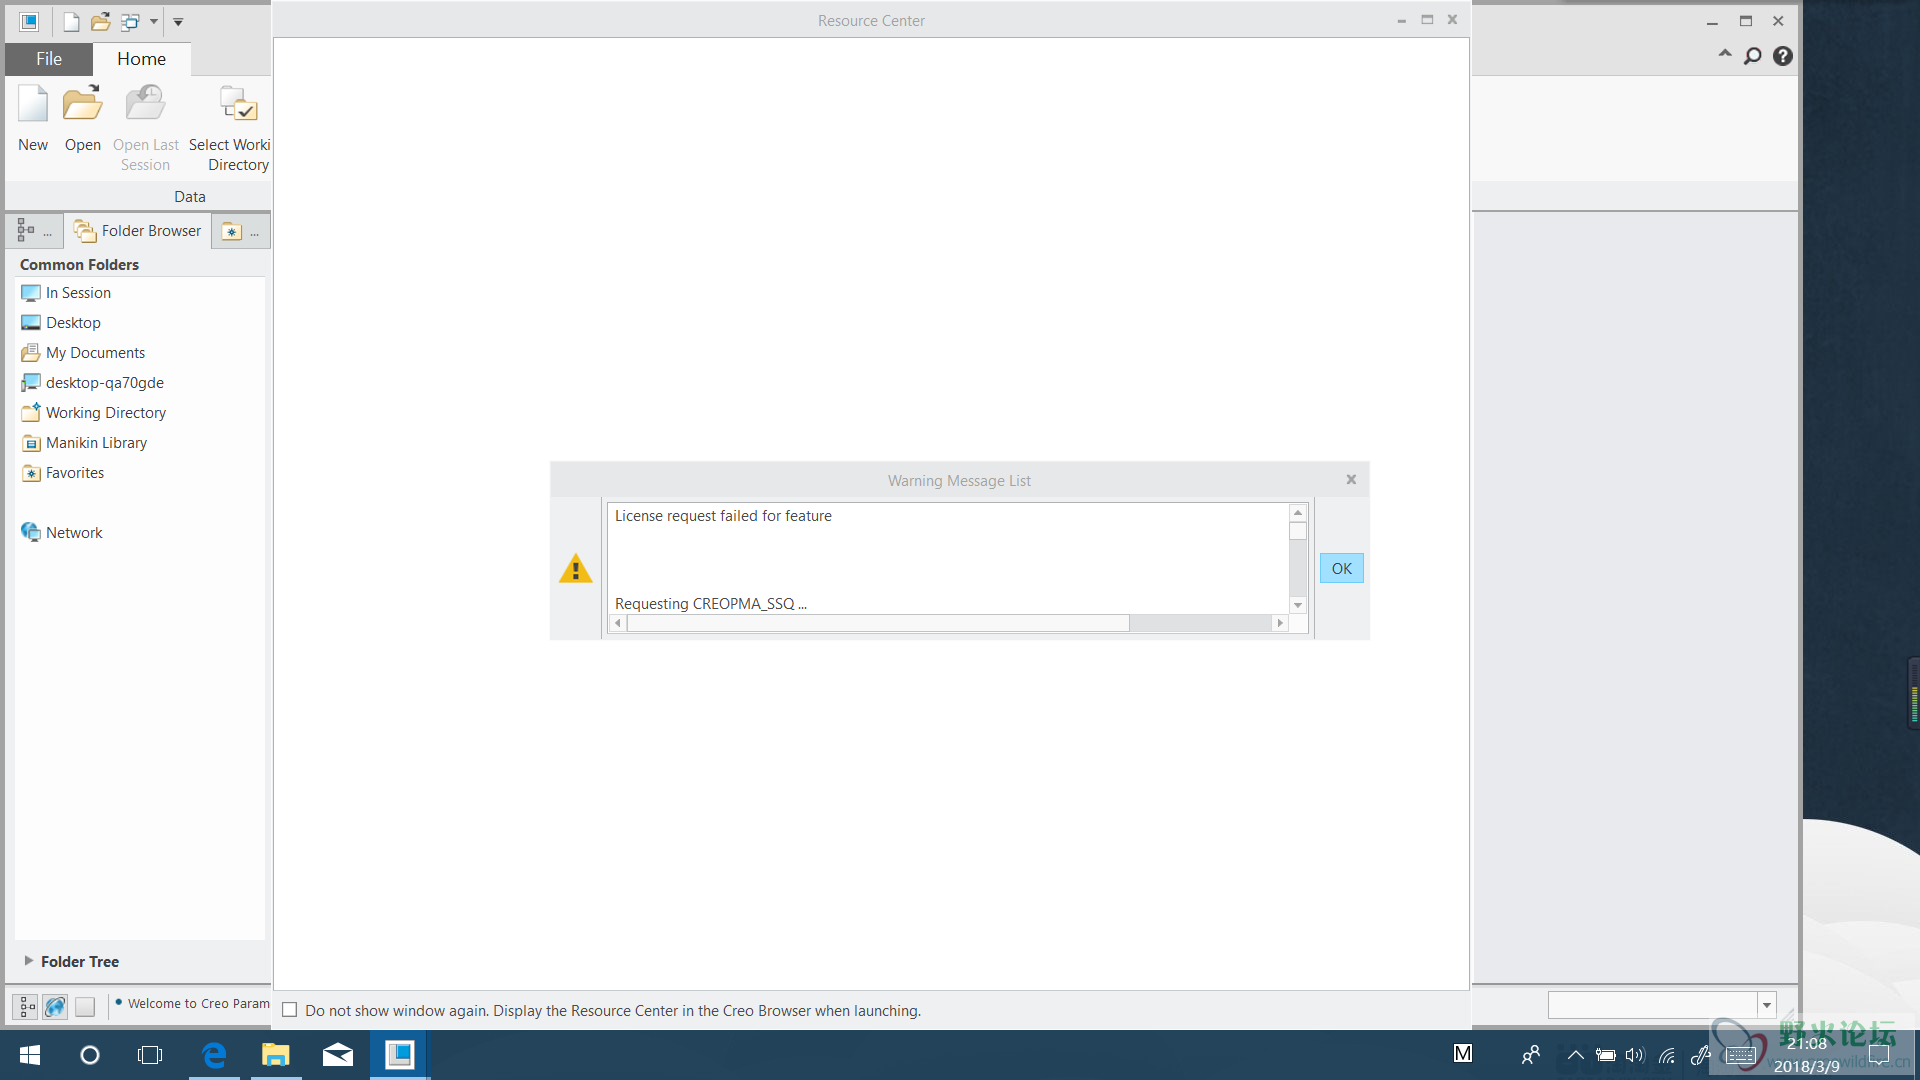The width and height of the screenshot is (1920, 1080).
Task: Minimize the Resource Center window
Action: pos(1401,20)
